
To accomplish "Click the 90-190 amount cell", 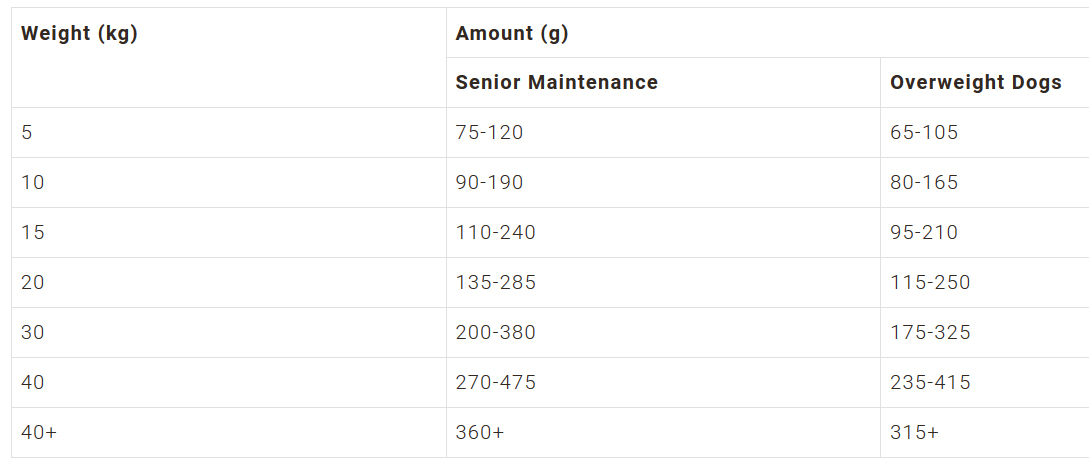I will (x=663, y=183).
